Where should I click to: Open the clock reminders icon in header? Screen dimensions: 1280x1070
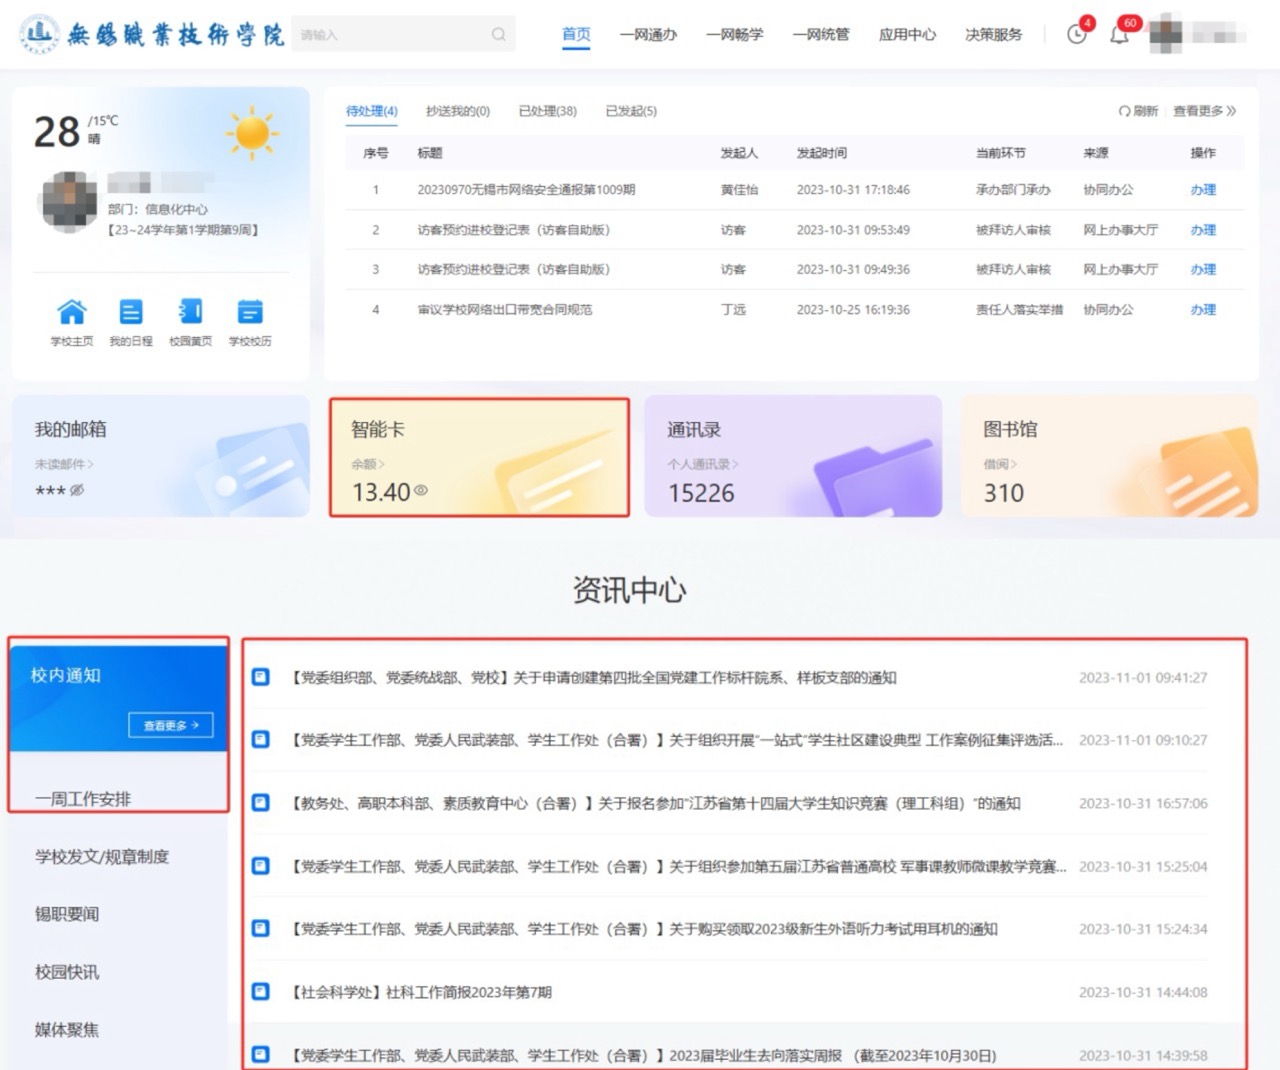pos(1077,35)
